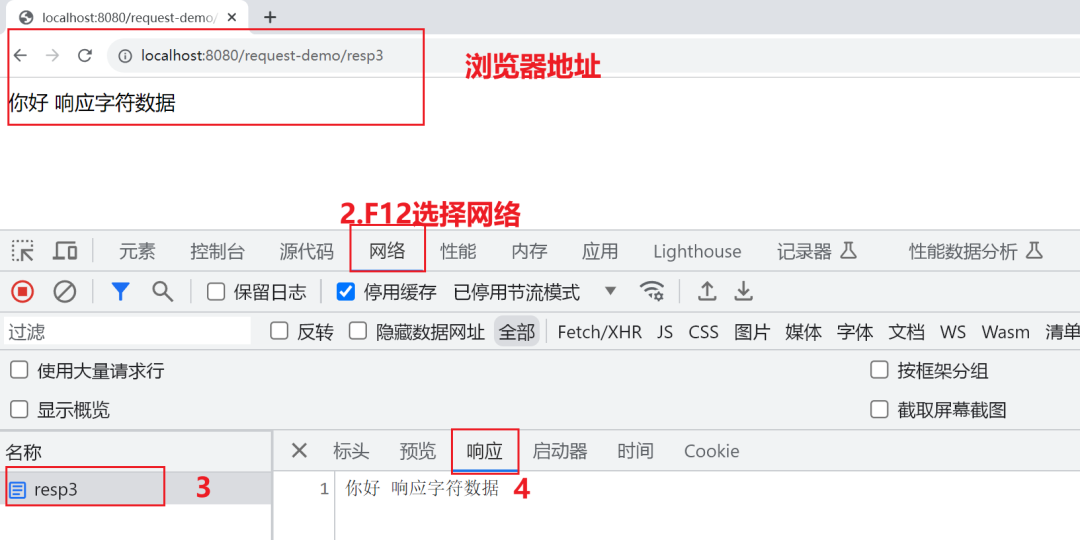Viewport: 1080px width, 540px height.
Task: Import a HAR file with upload icon
Action: (707, 292)
